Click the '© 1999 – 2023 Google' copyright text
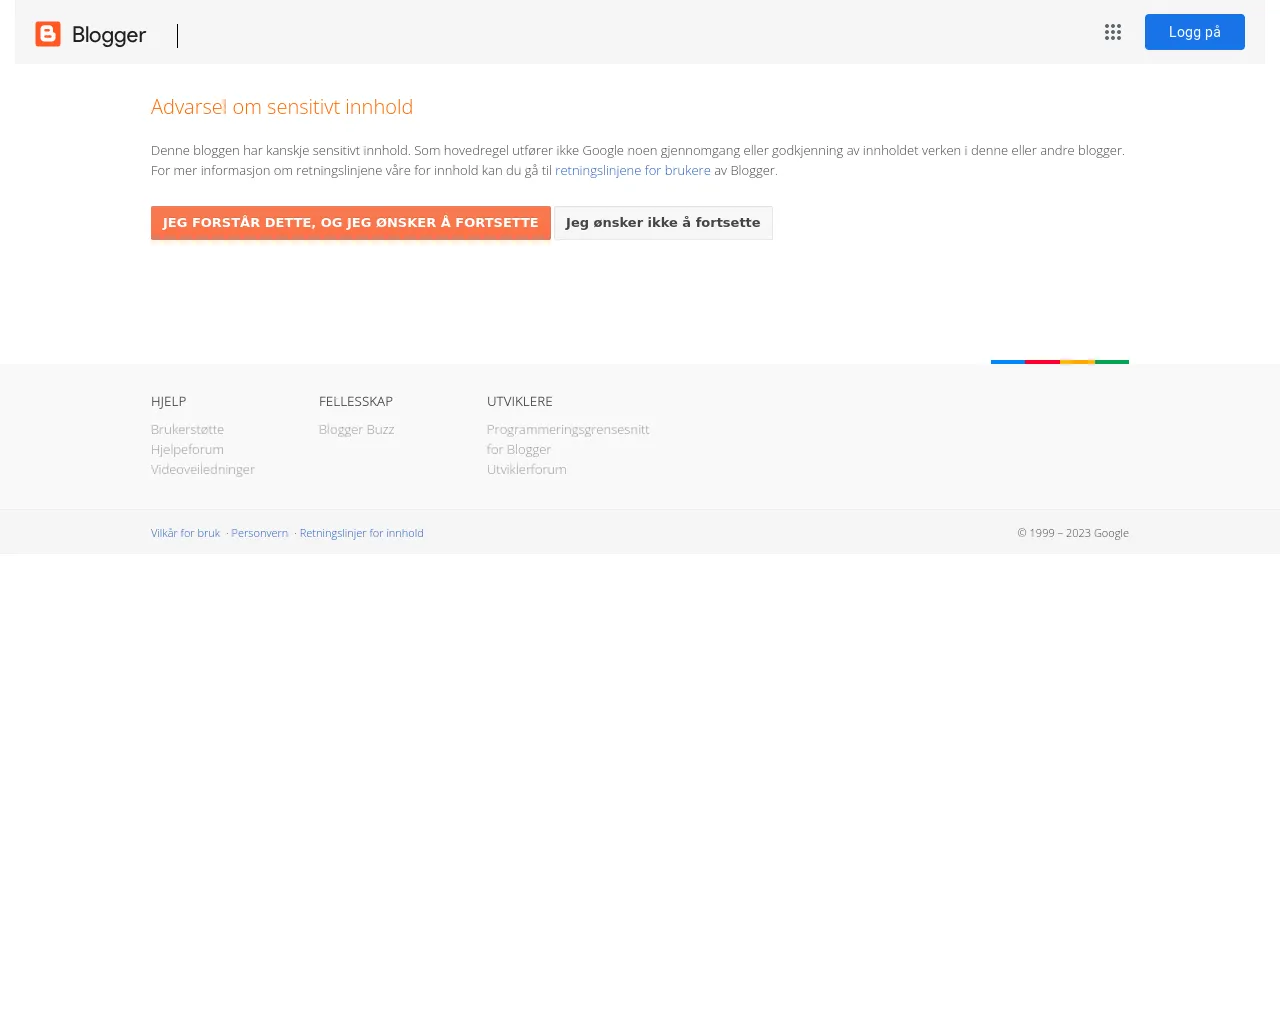 pyautogui.click(x=1072, y=533)
